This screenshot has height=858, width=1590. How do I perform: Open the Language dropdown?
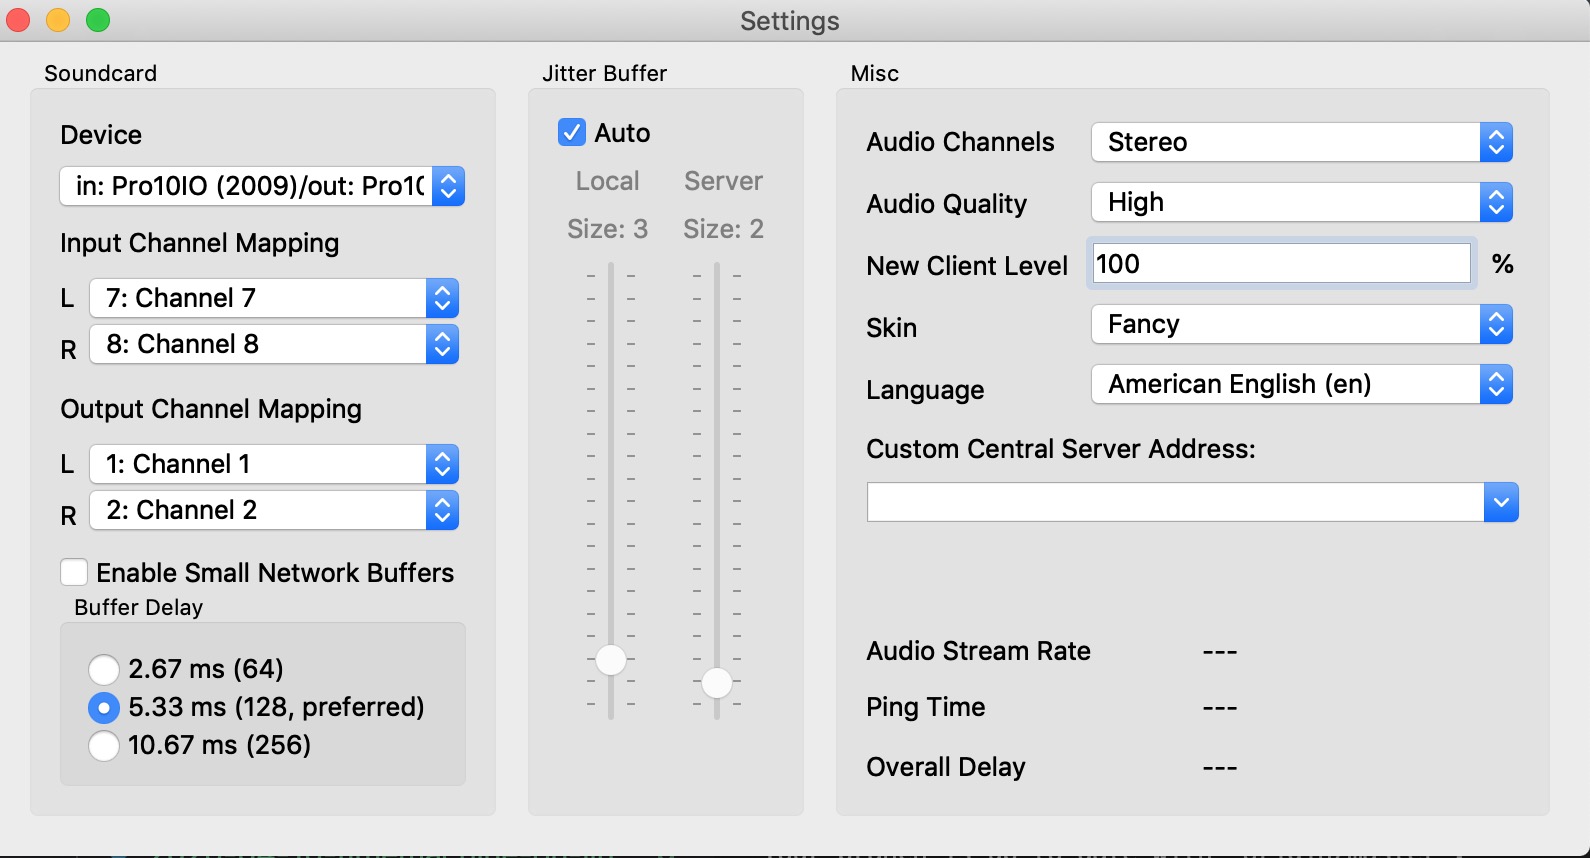point(1302,384)
